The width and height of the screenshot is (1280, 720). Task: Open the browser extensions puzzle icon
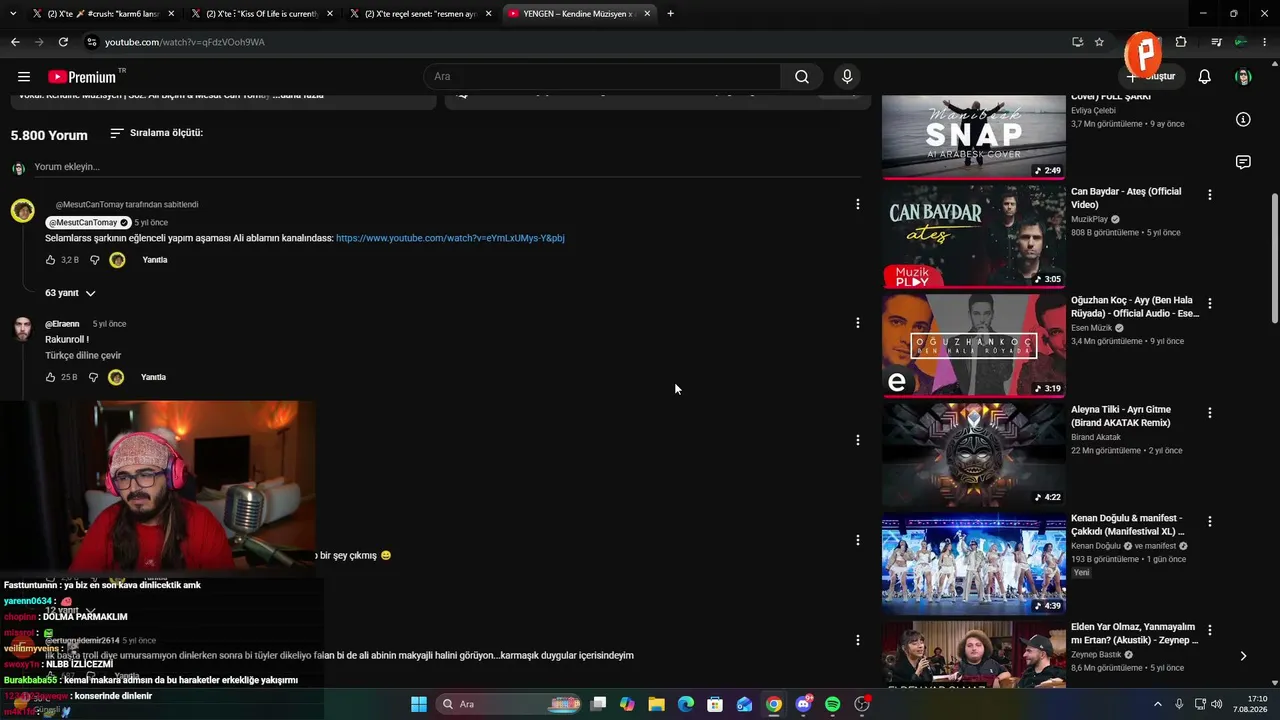(1181, 42)
